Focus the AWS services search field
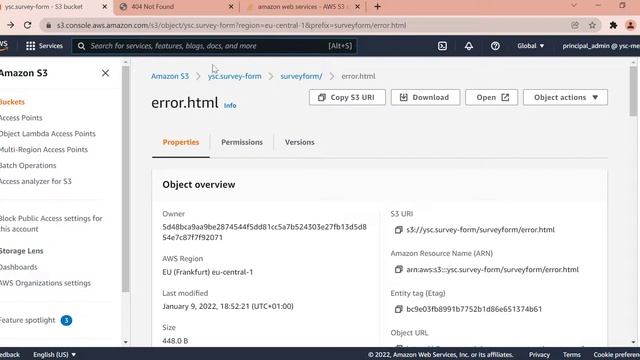 click(x=214, y=46)
